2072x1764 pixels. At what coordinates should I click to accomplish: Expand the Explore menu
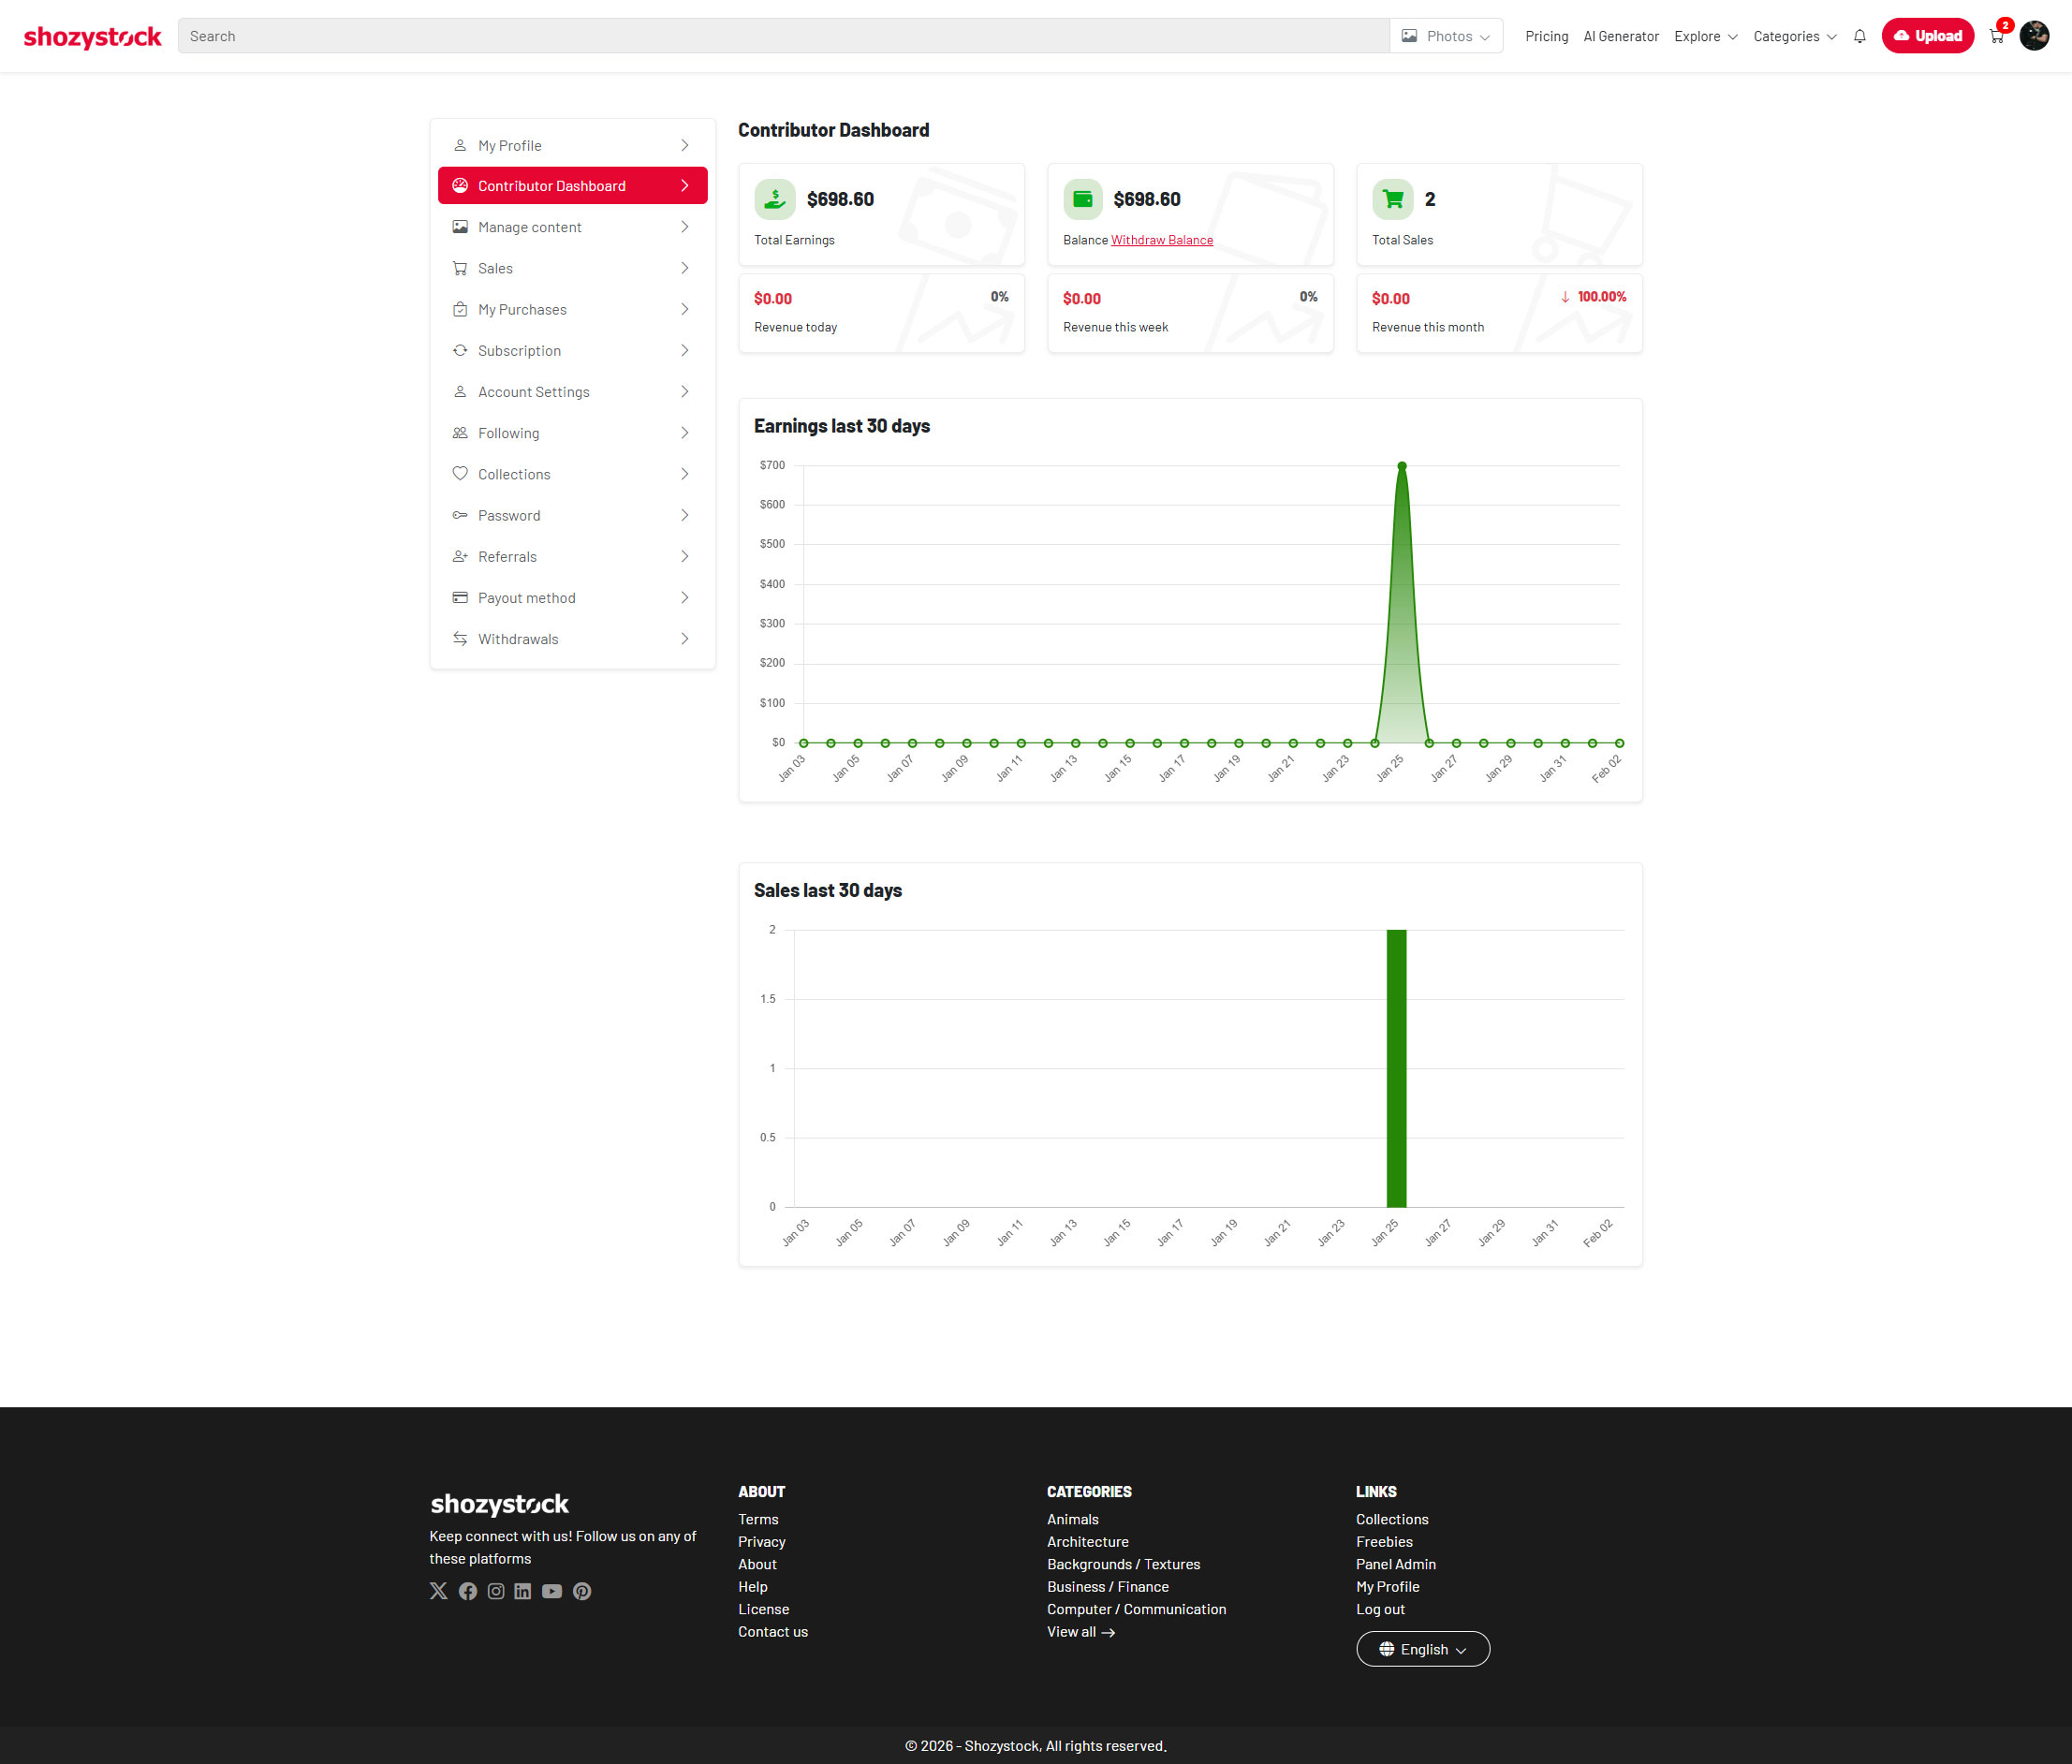click(1705, 36)
